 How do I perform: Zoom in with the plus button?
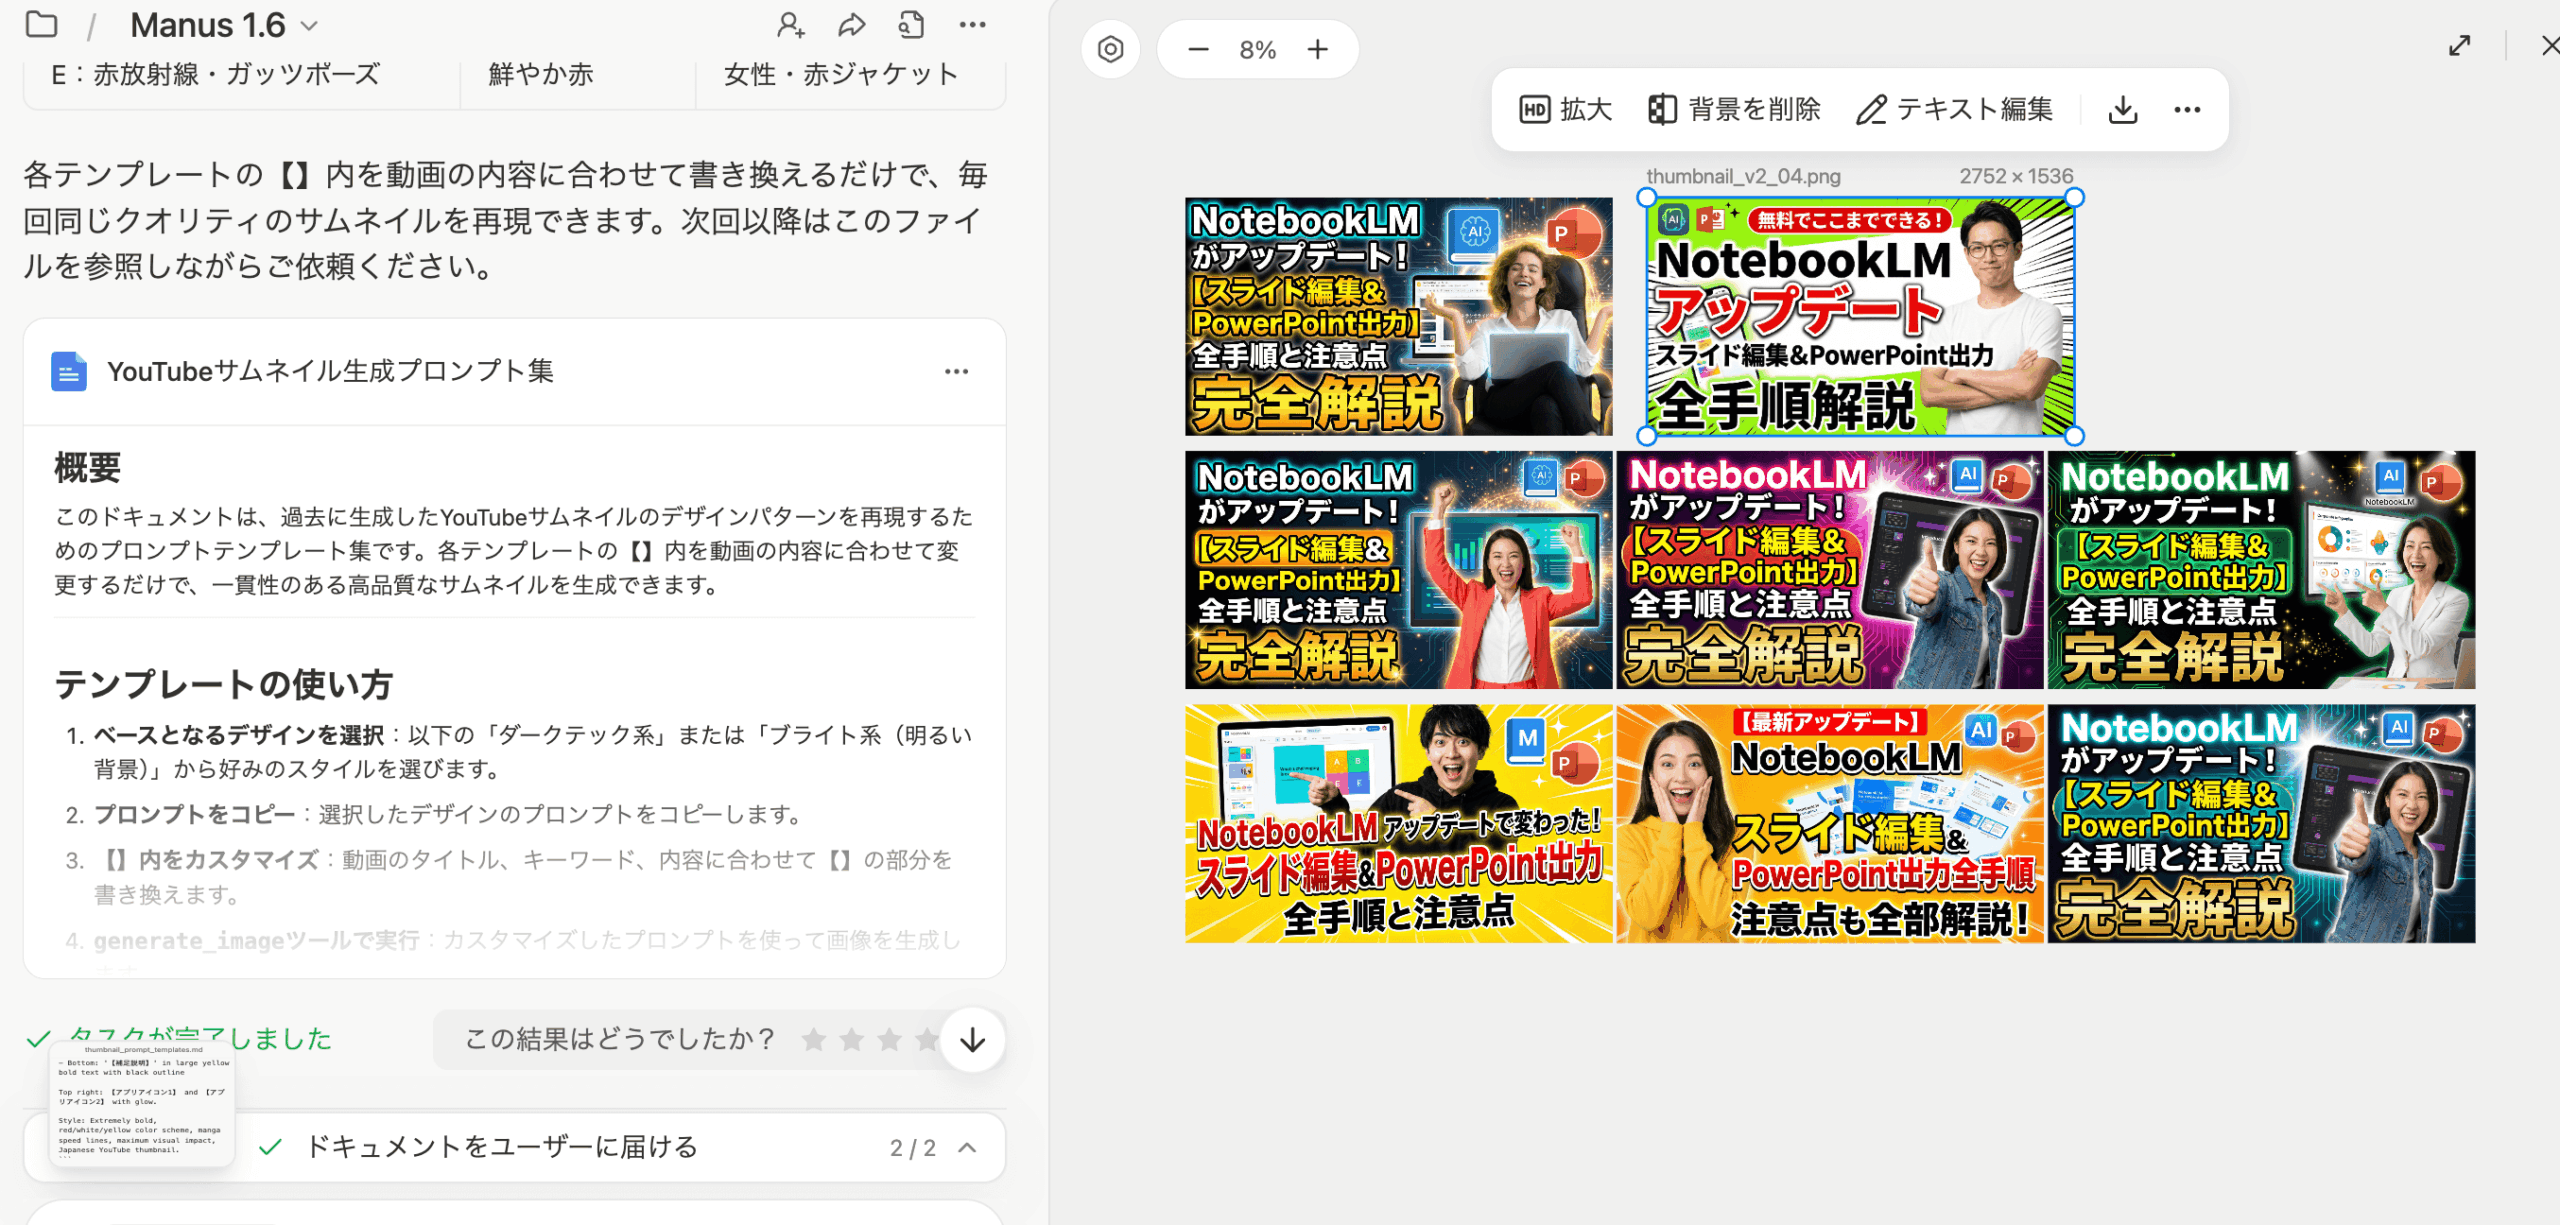click(x=1318, y=49)
